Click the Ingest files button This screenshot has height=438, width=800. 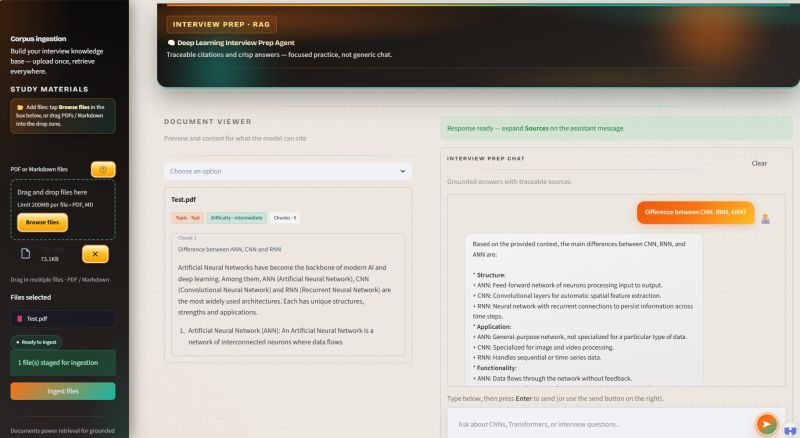63,391
